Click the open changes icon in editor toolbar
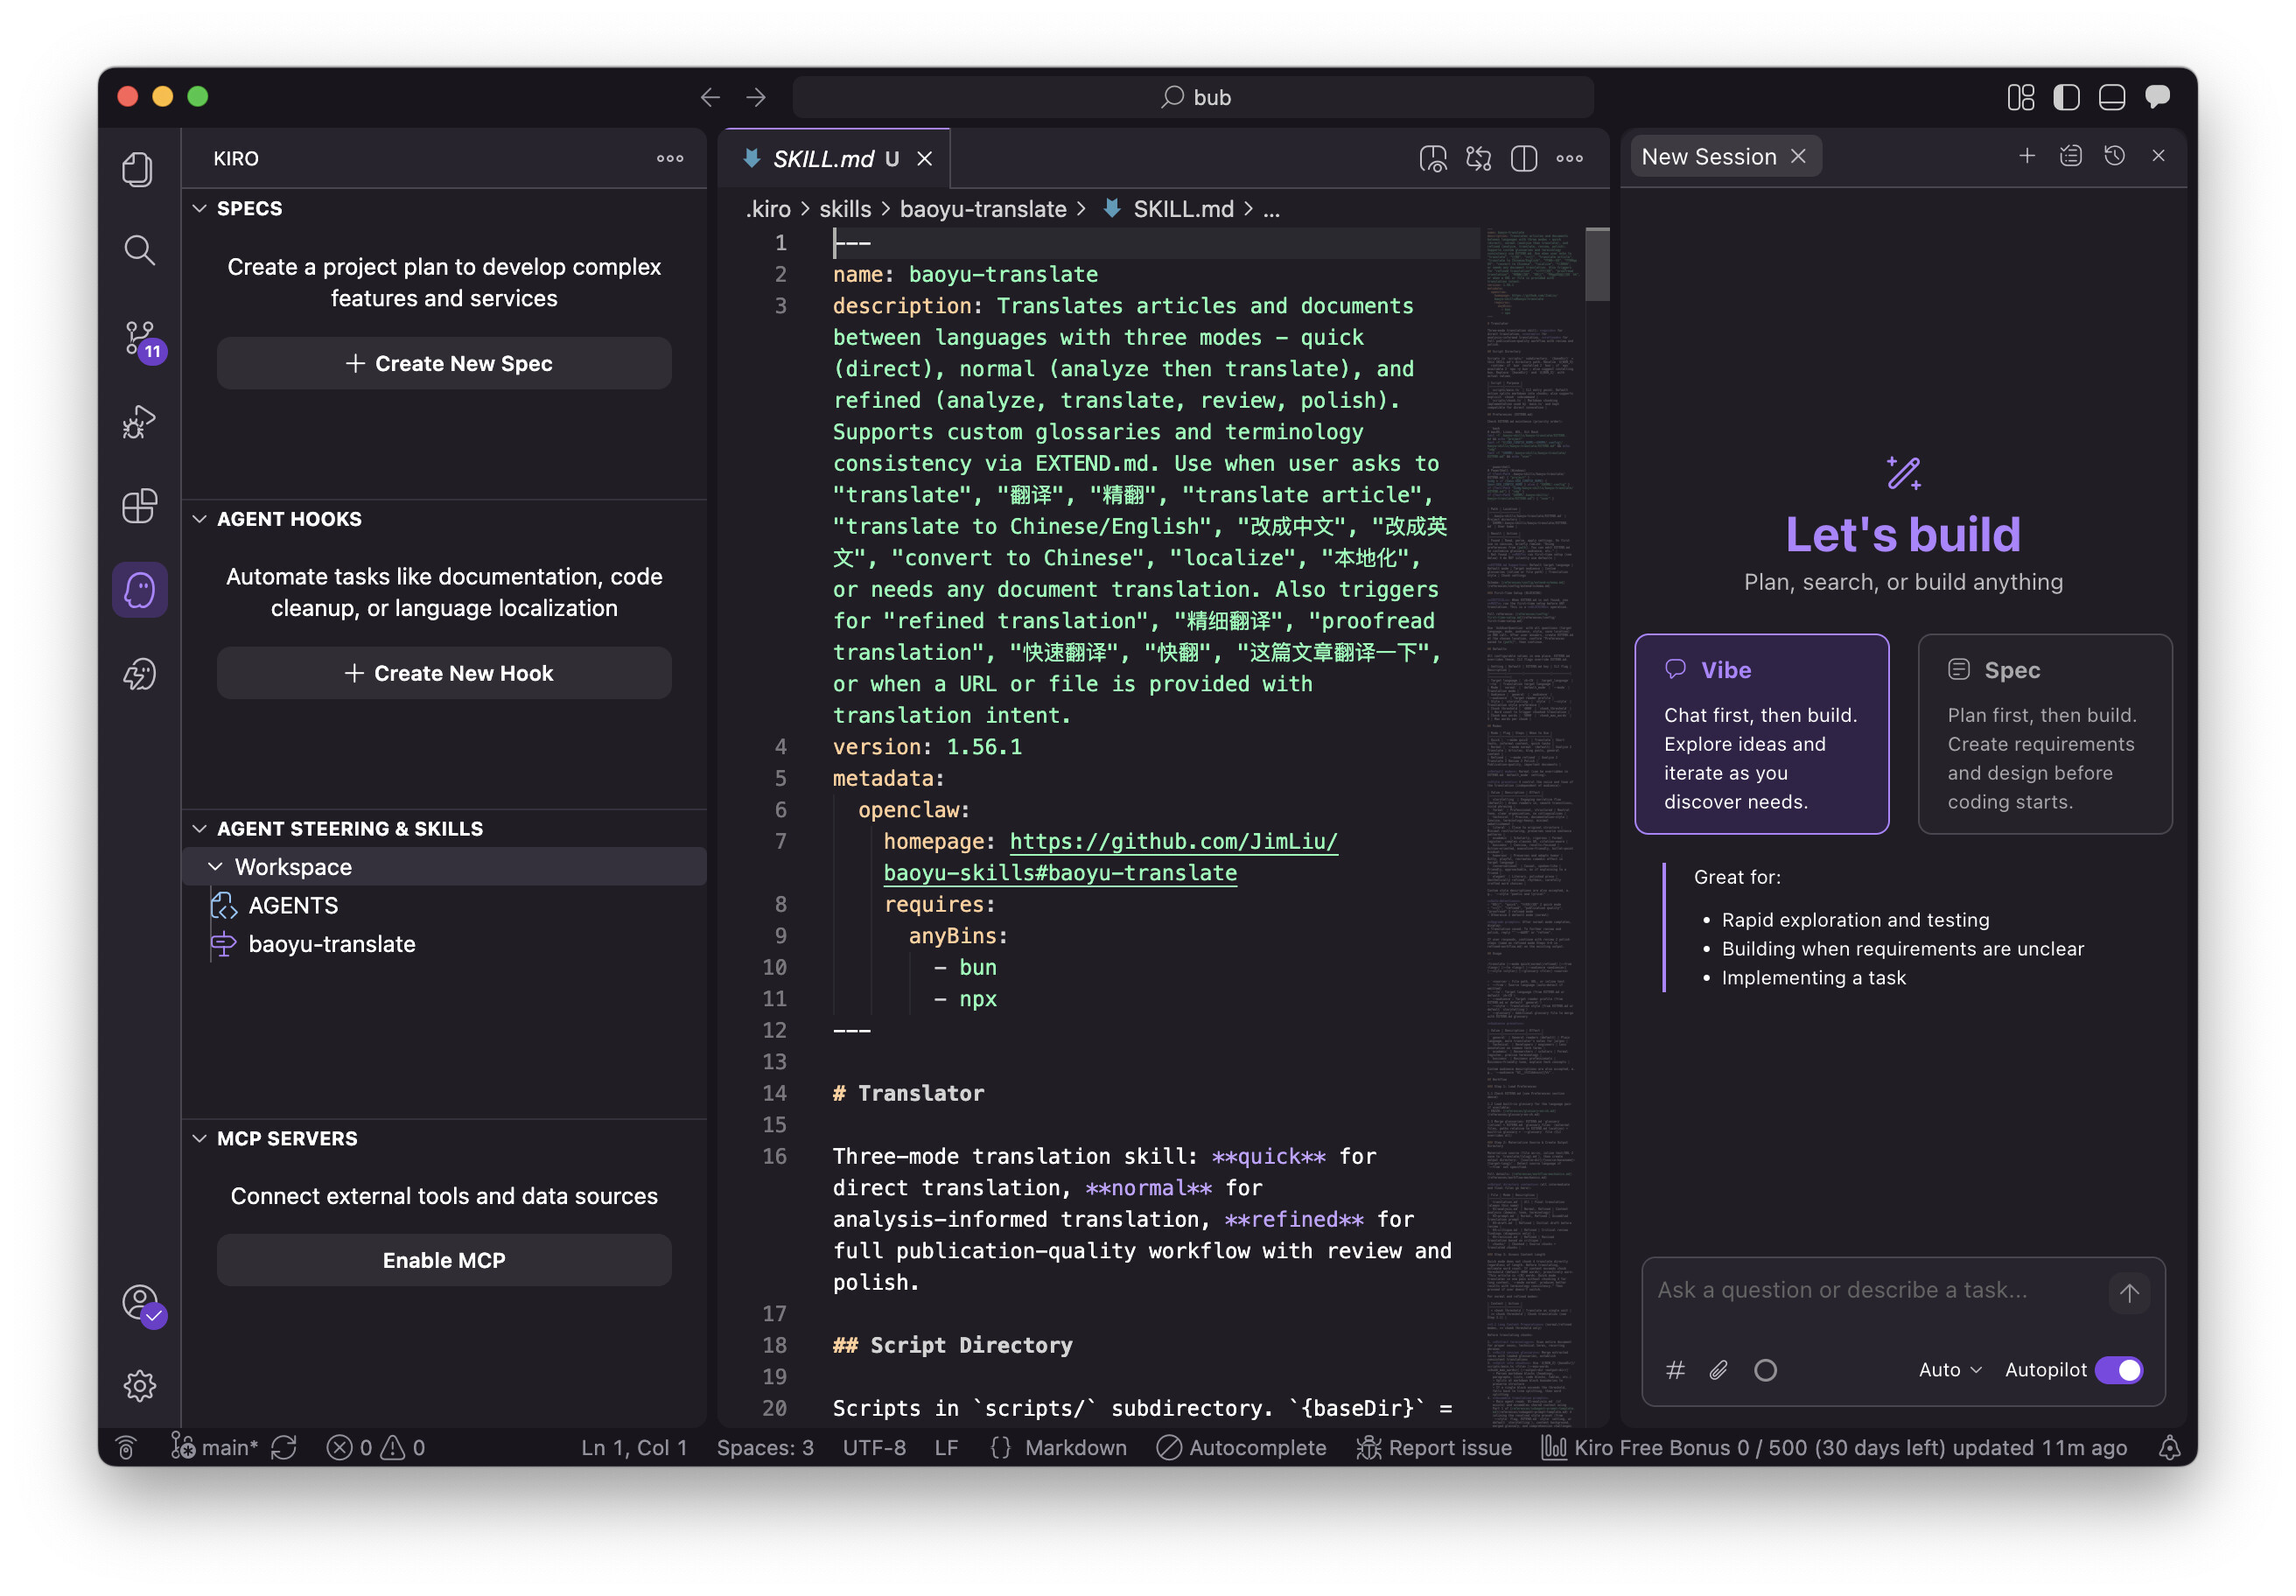 (1479, 158)
